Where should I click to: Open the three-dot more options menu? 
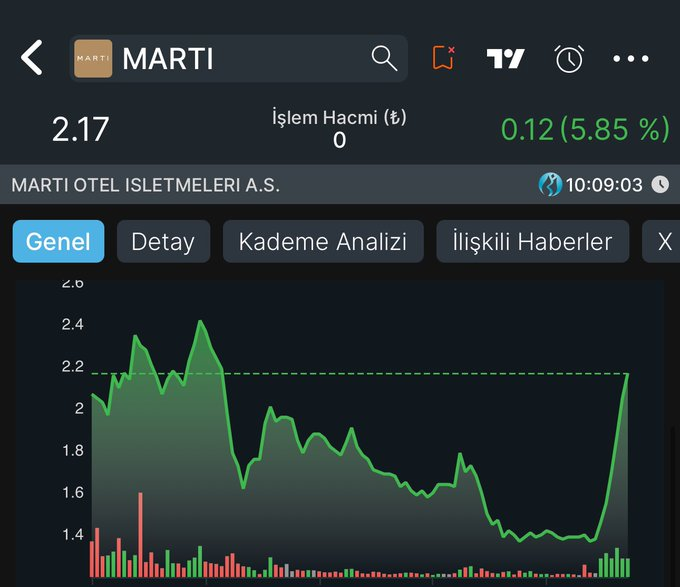(631, 59)
